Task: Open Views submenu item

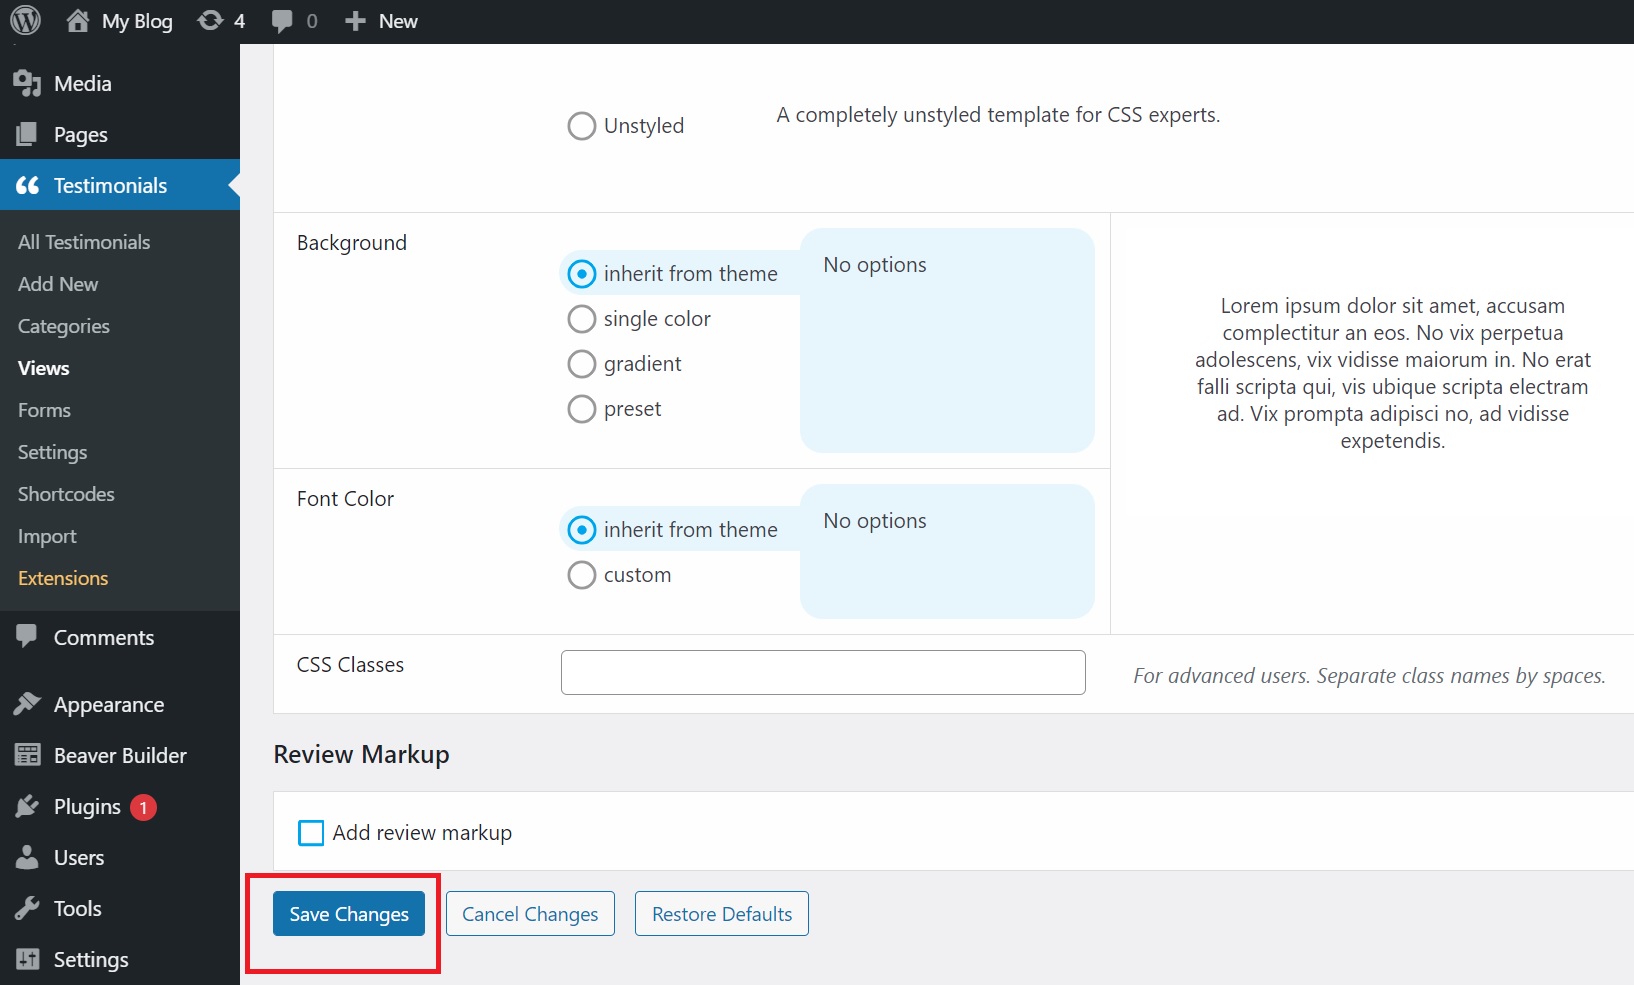Action: (x=44, y=368)
